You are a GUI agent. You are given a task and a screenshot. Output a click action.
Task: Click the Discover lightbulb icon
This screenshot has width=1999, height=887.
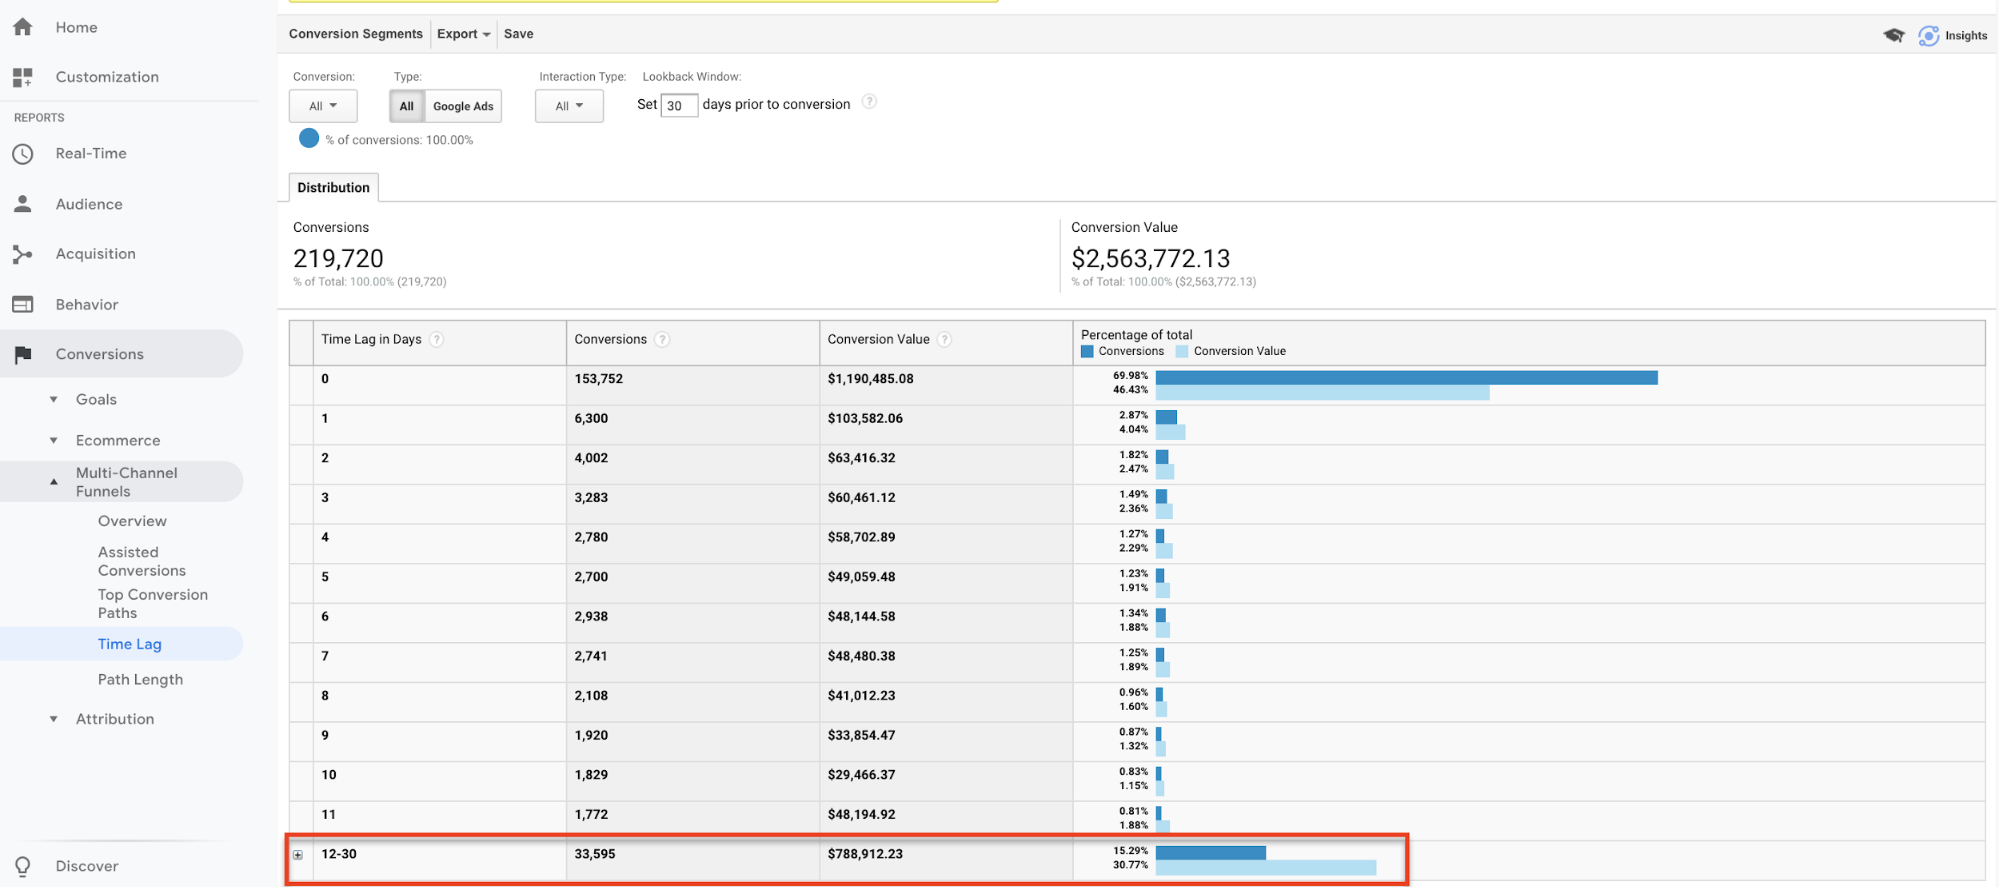point(23,866)
